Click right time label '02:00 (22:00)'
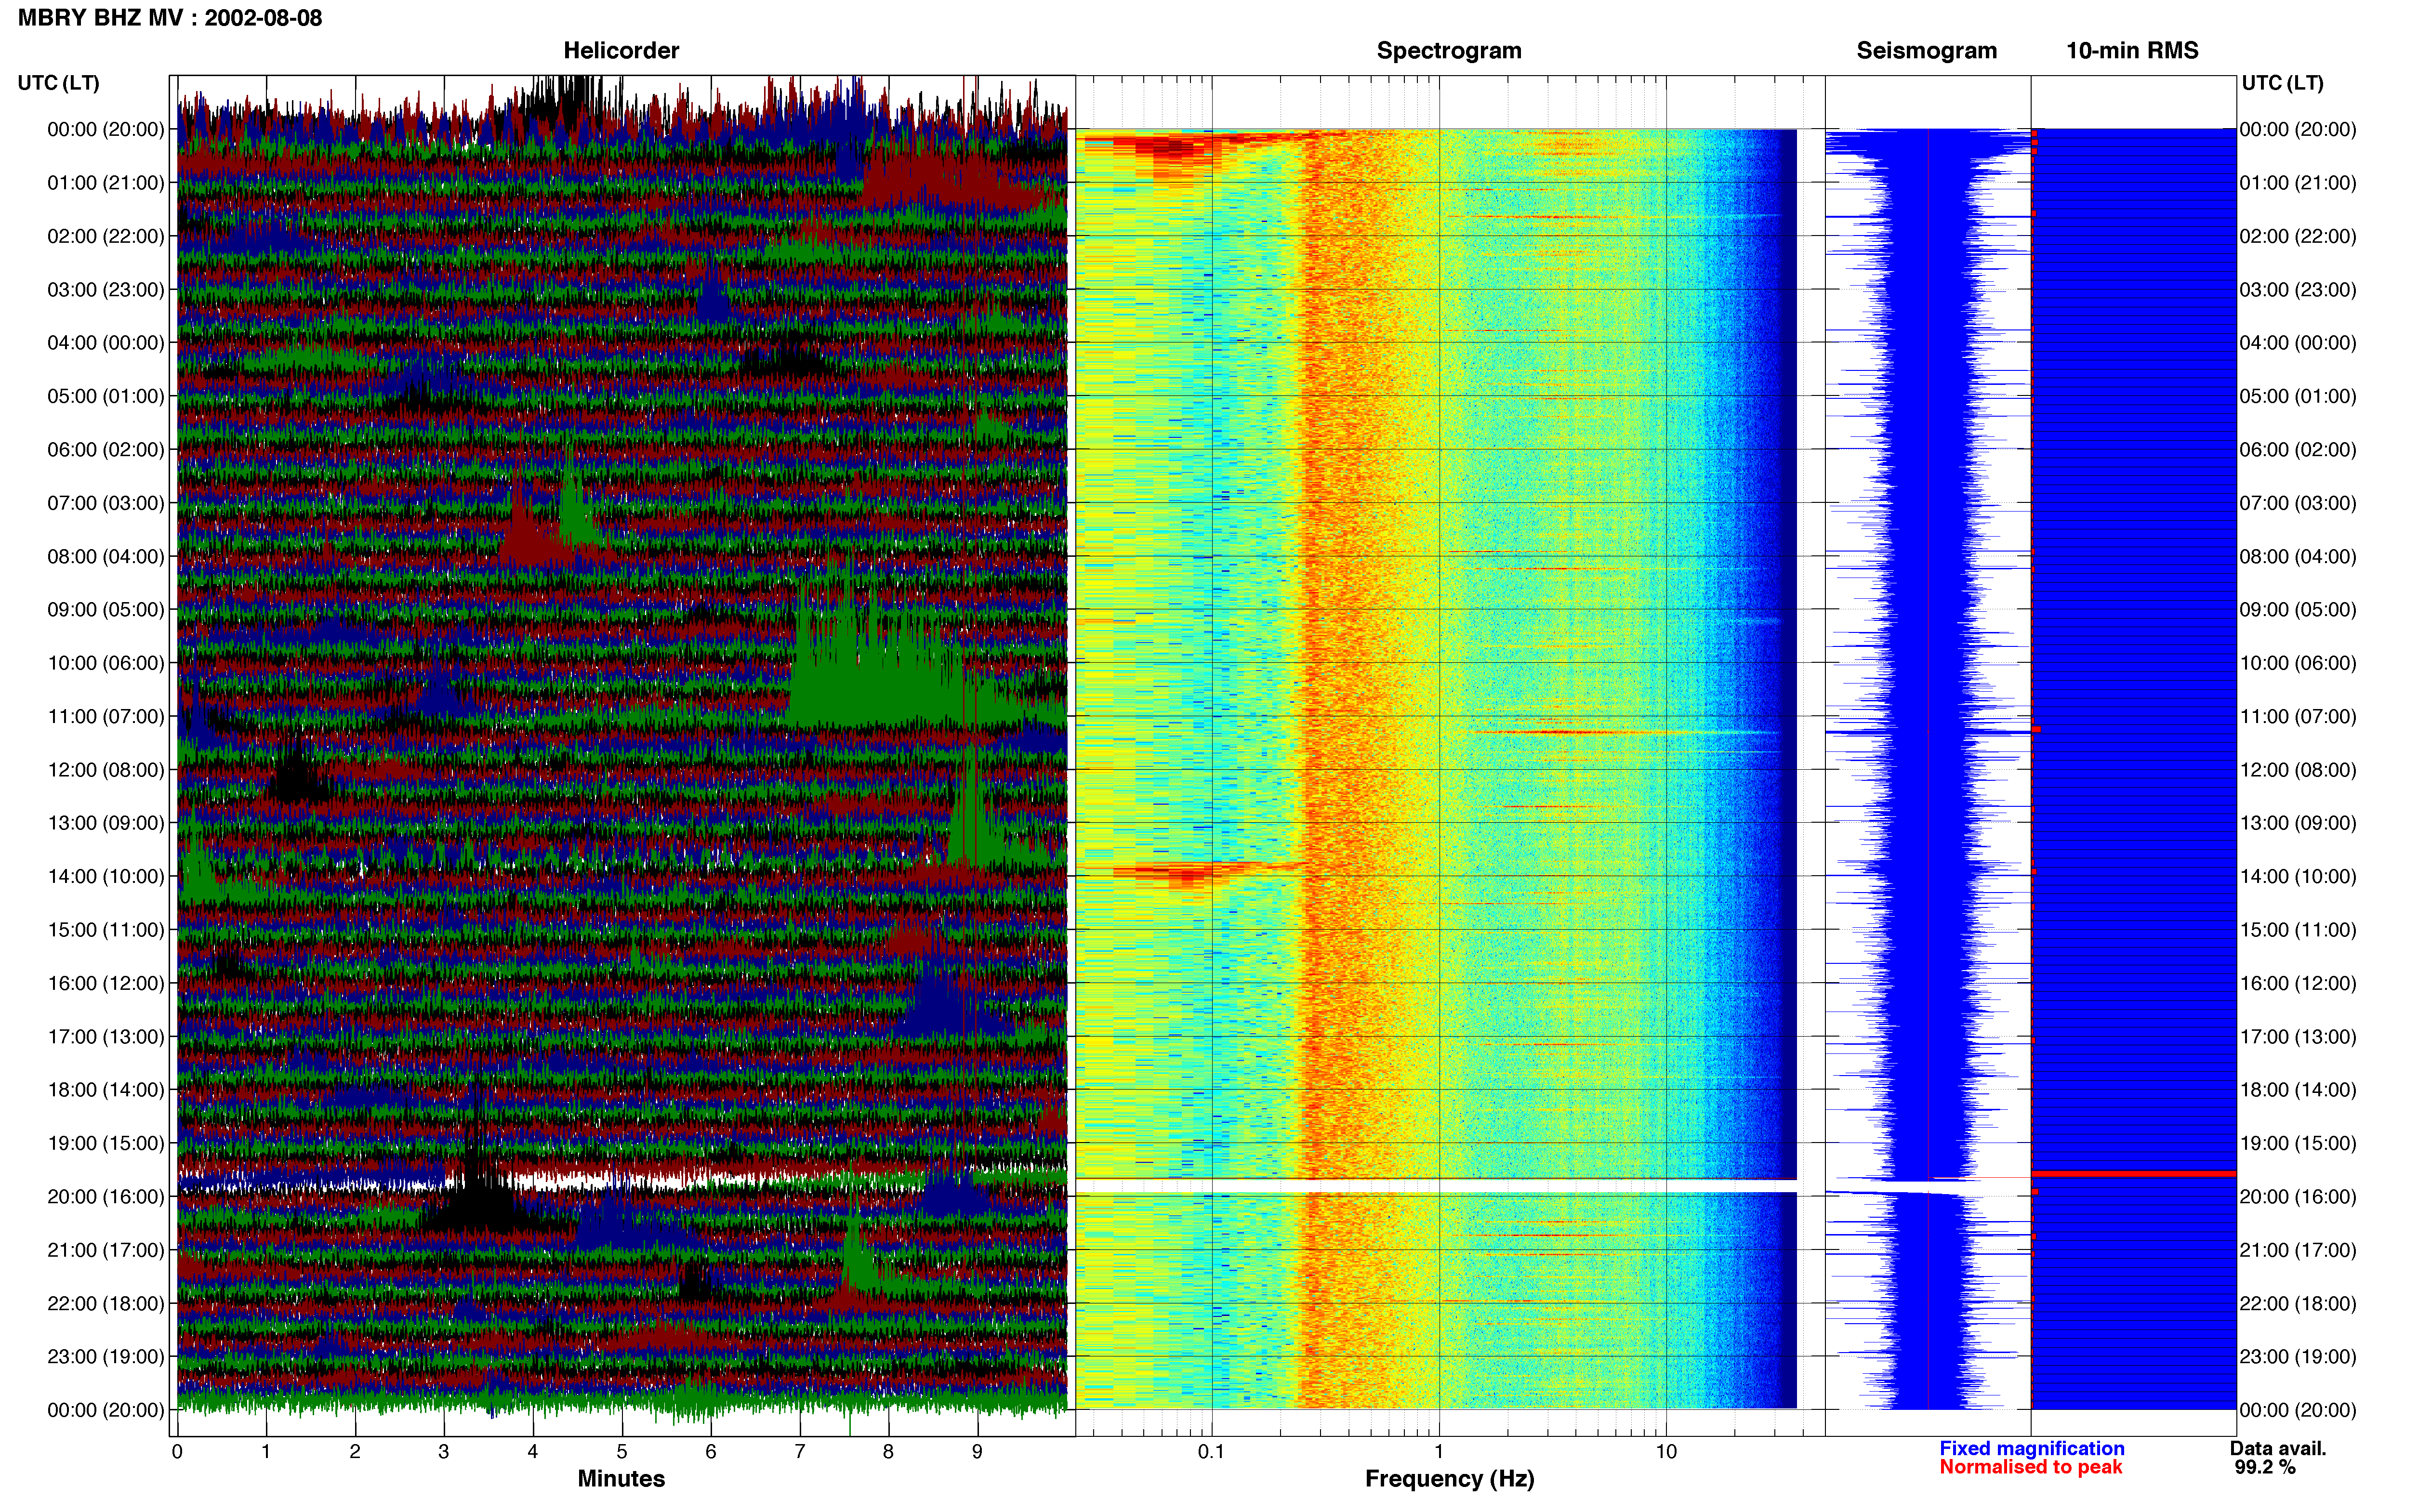 pos(2298,236)
